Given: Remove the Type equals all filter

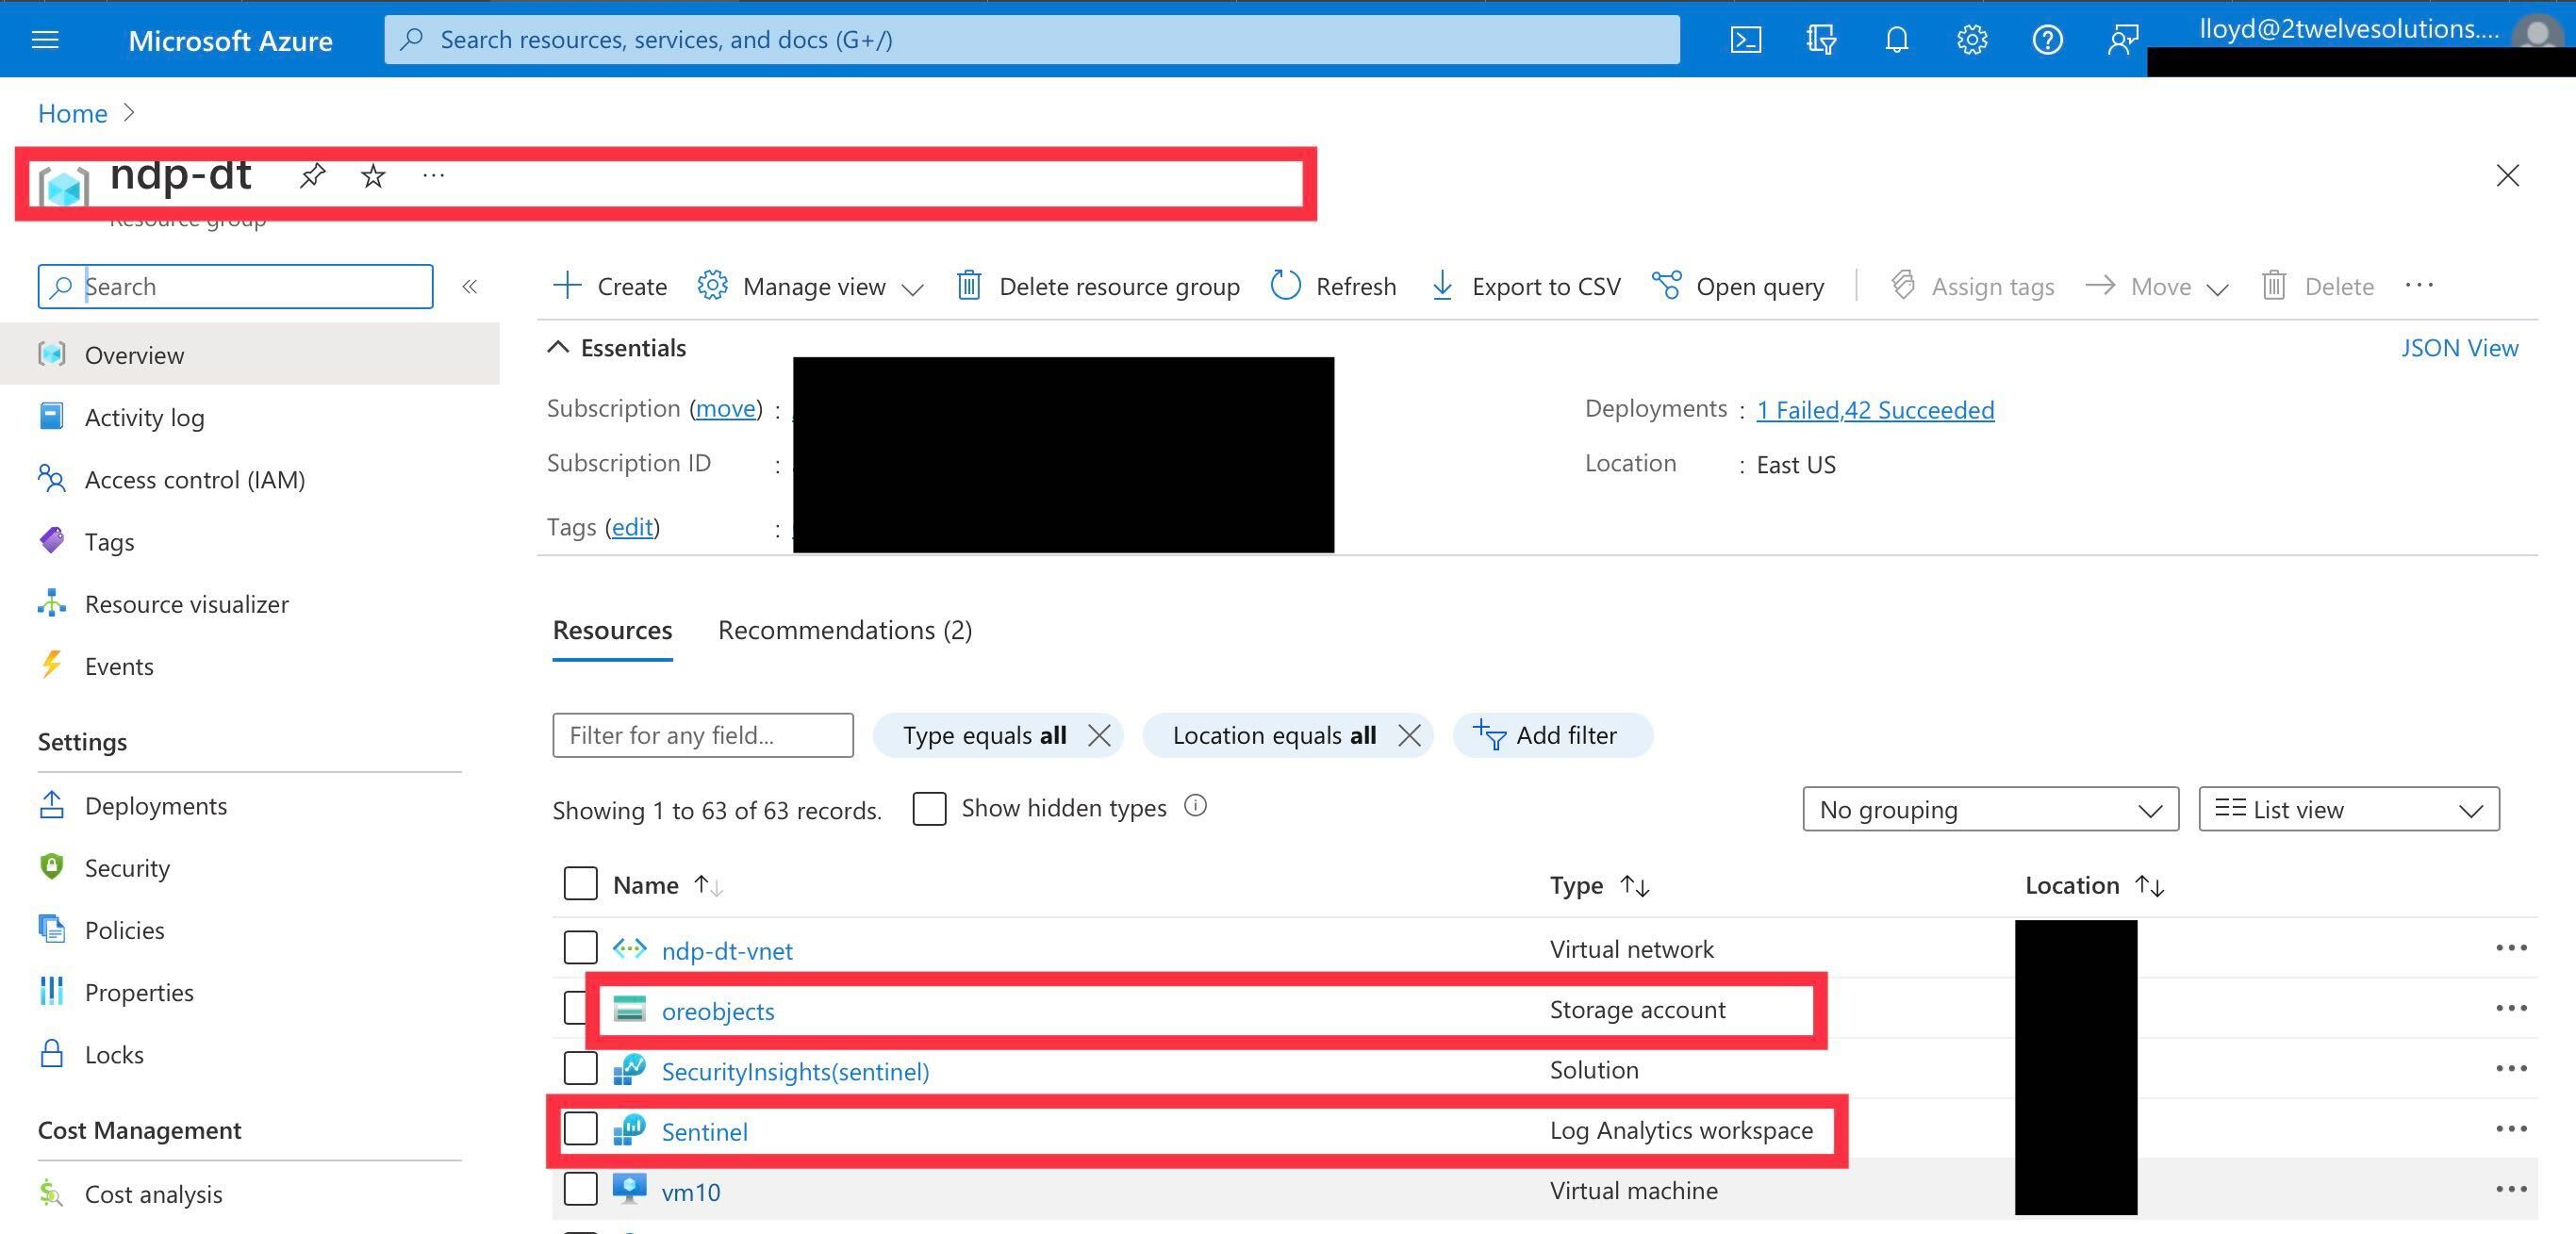Looking at the screenshot, I should [1099, 736].
